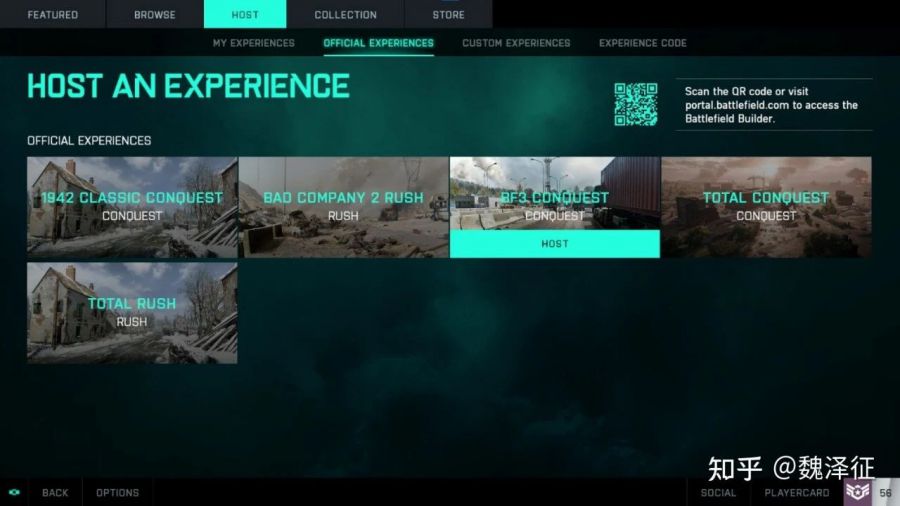Click the green eye icon in bottom bar
The height and width of the screenshot is (506, 900).
point(14,492)
